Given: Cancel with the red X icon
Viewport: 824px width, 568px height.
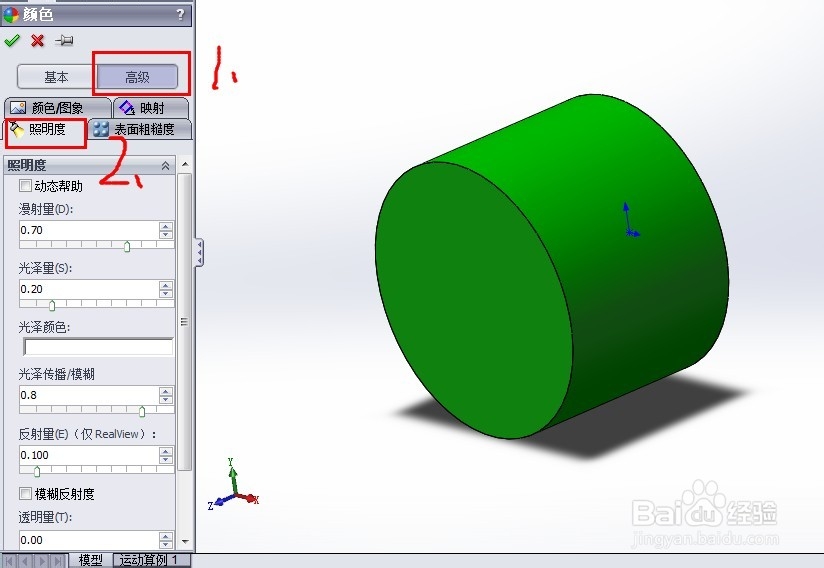Looking at the screenshot, I should (37, 40).
